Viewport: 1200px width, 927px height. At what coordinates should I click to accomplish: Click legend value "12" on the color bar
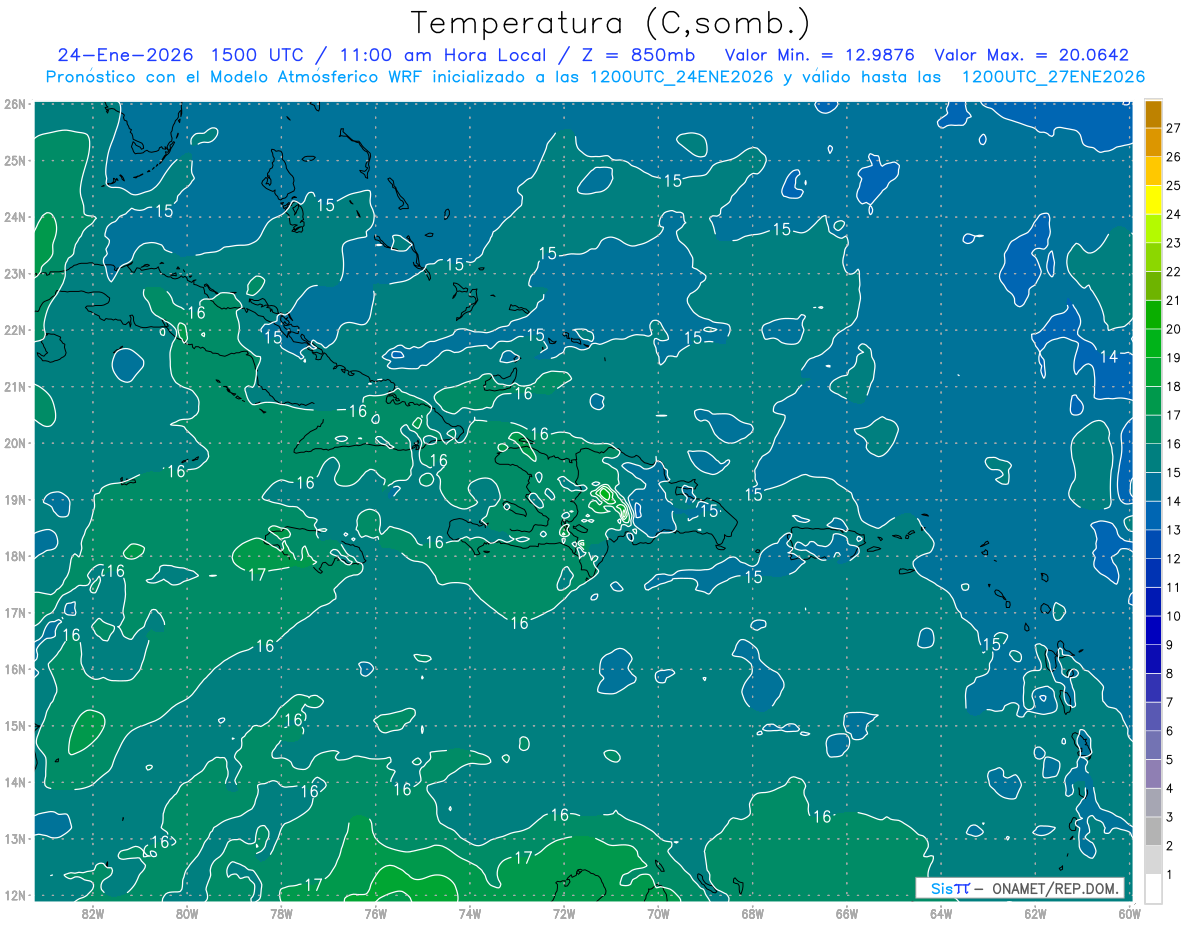click(1174, 559)
